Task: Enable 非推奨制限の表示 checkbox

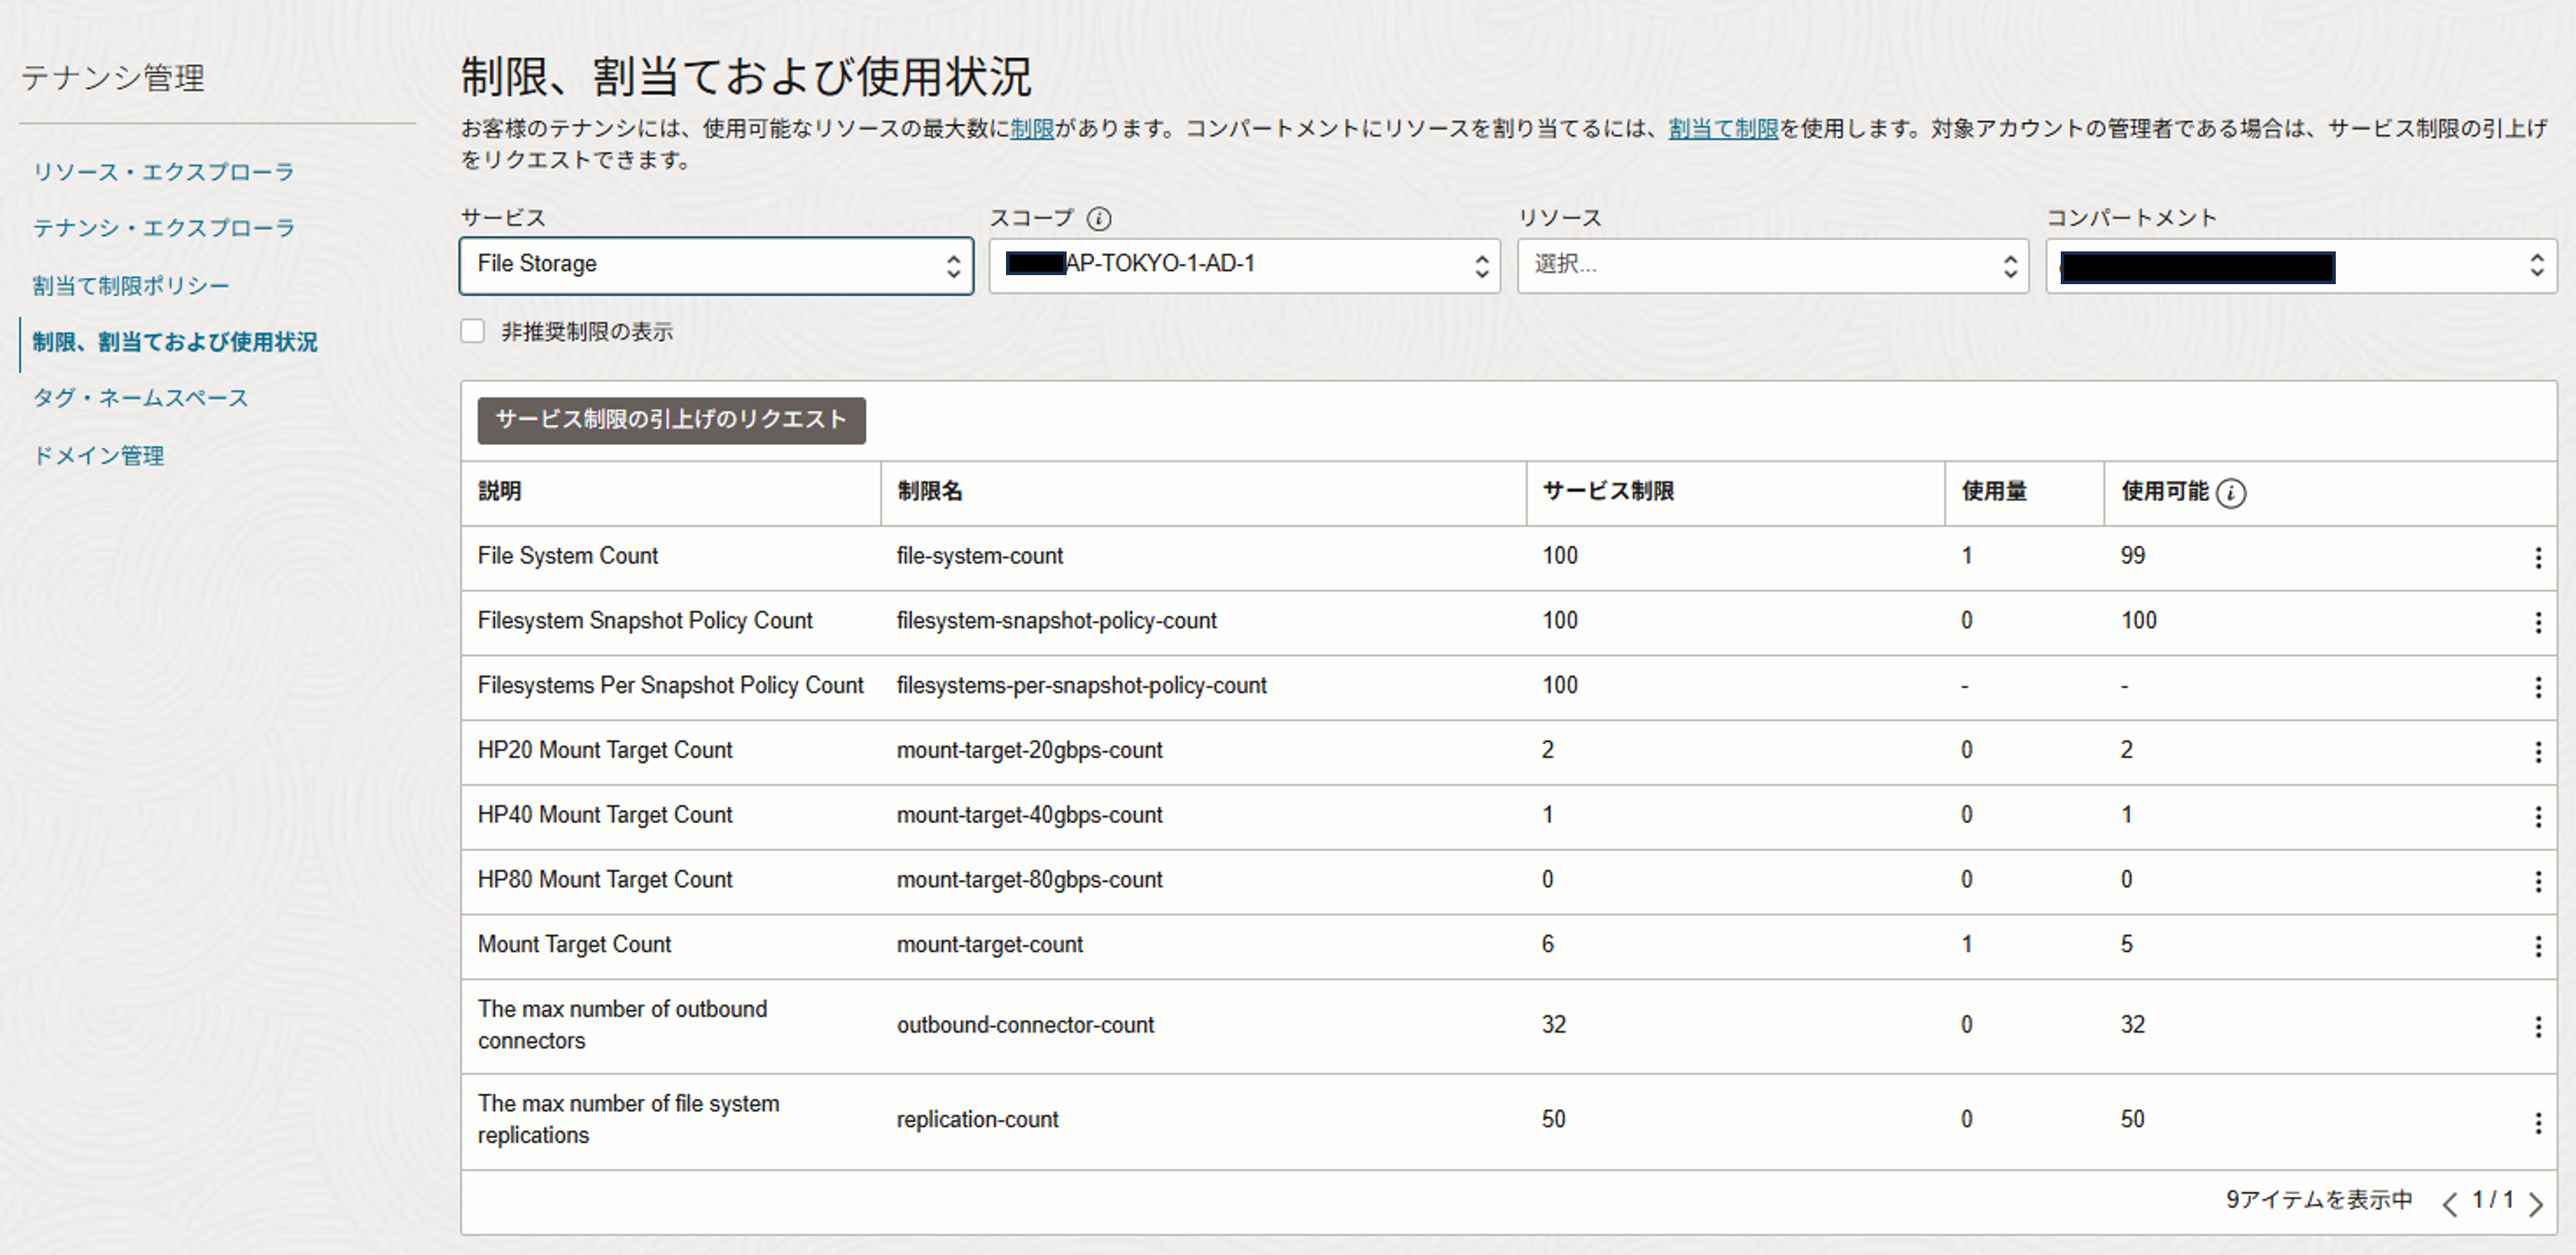Action: (473, 331)
